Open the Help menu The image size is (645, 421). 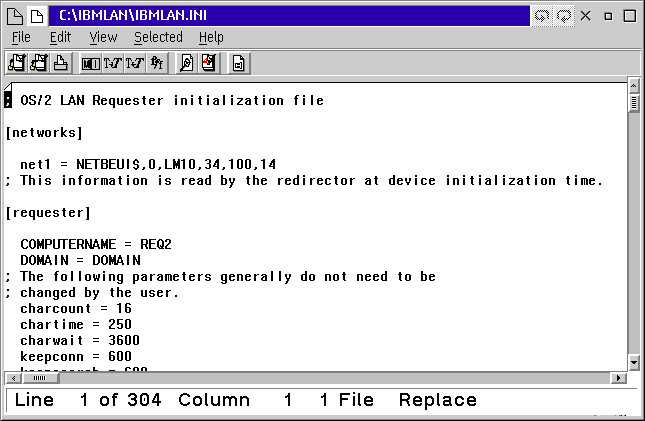click(211, 37)
